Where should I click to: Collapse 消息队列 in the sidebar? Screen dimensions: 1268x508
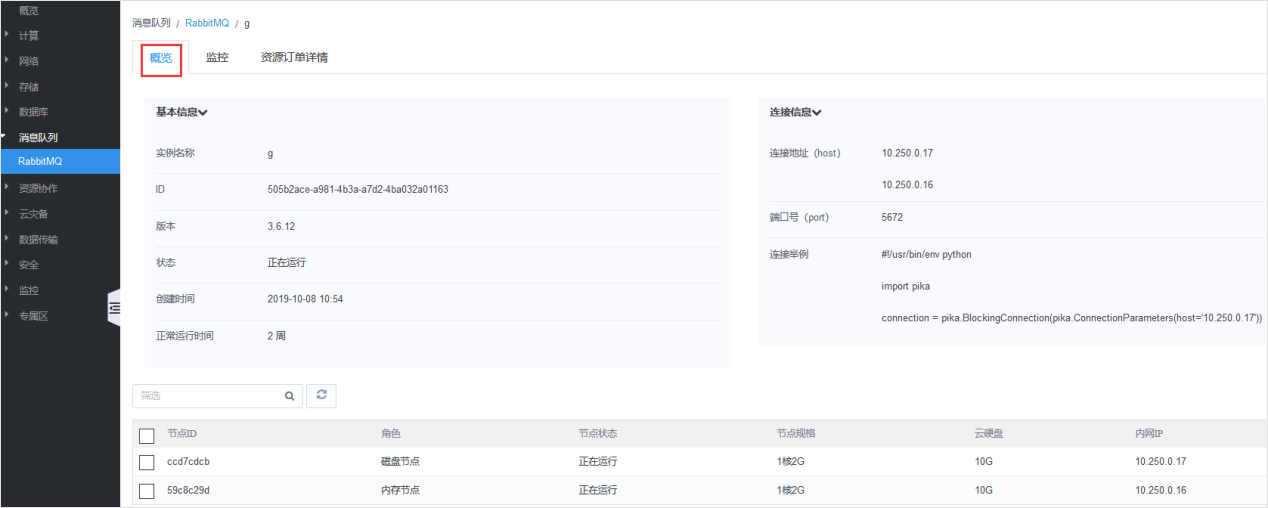click(x=38, y=137)
